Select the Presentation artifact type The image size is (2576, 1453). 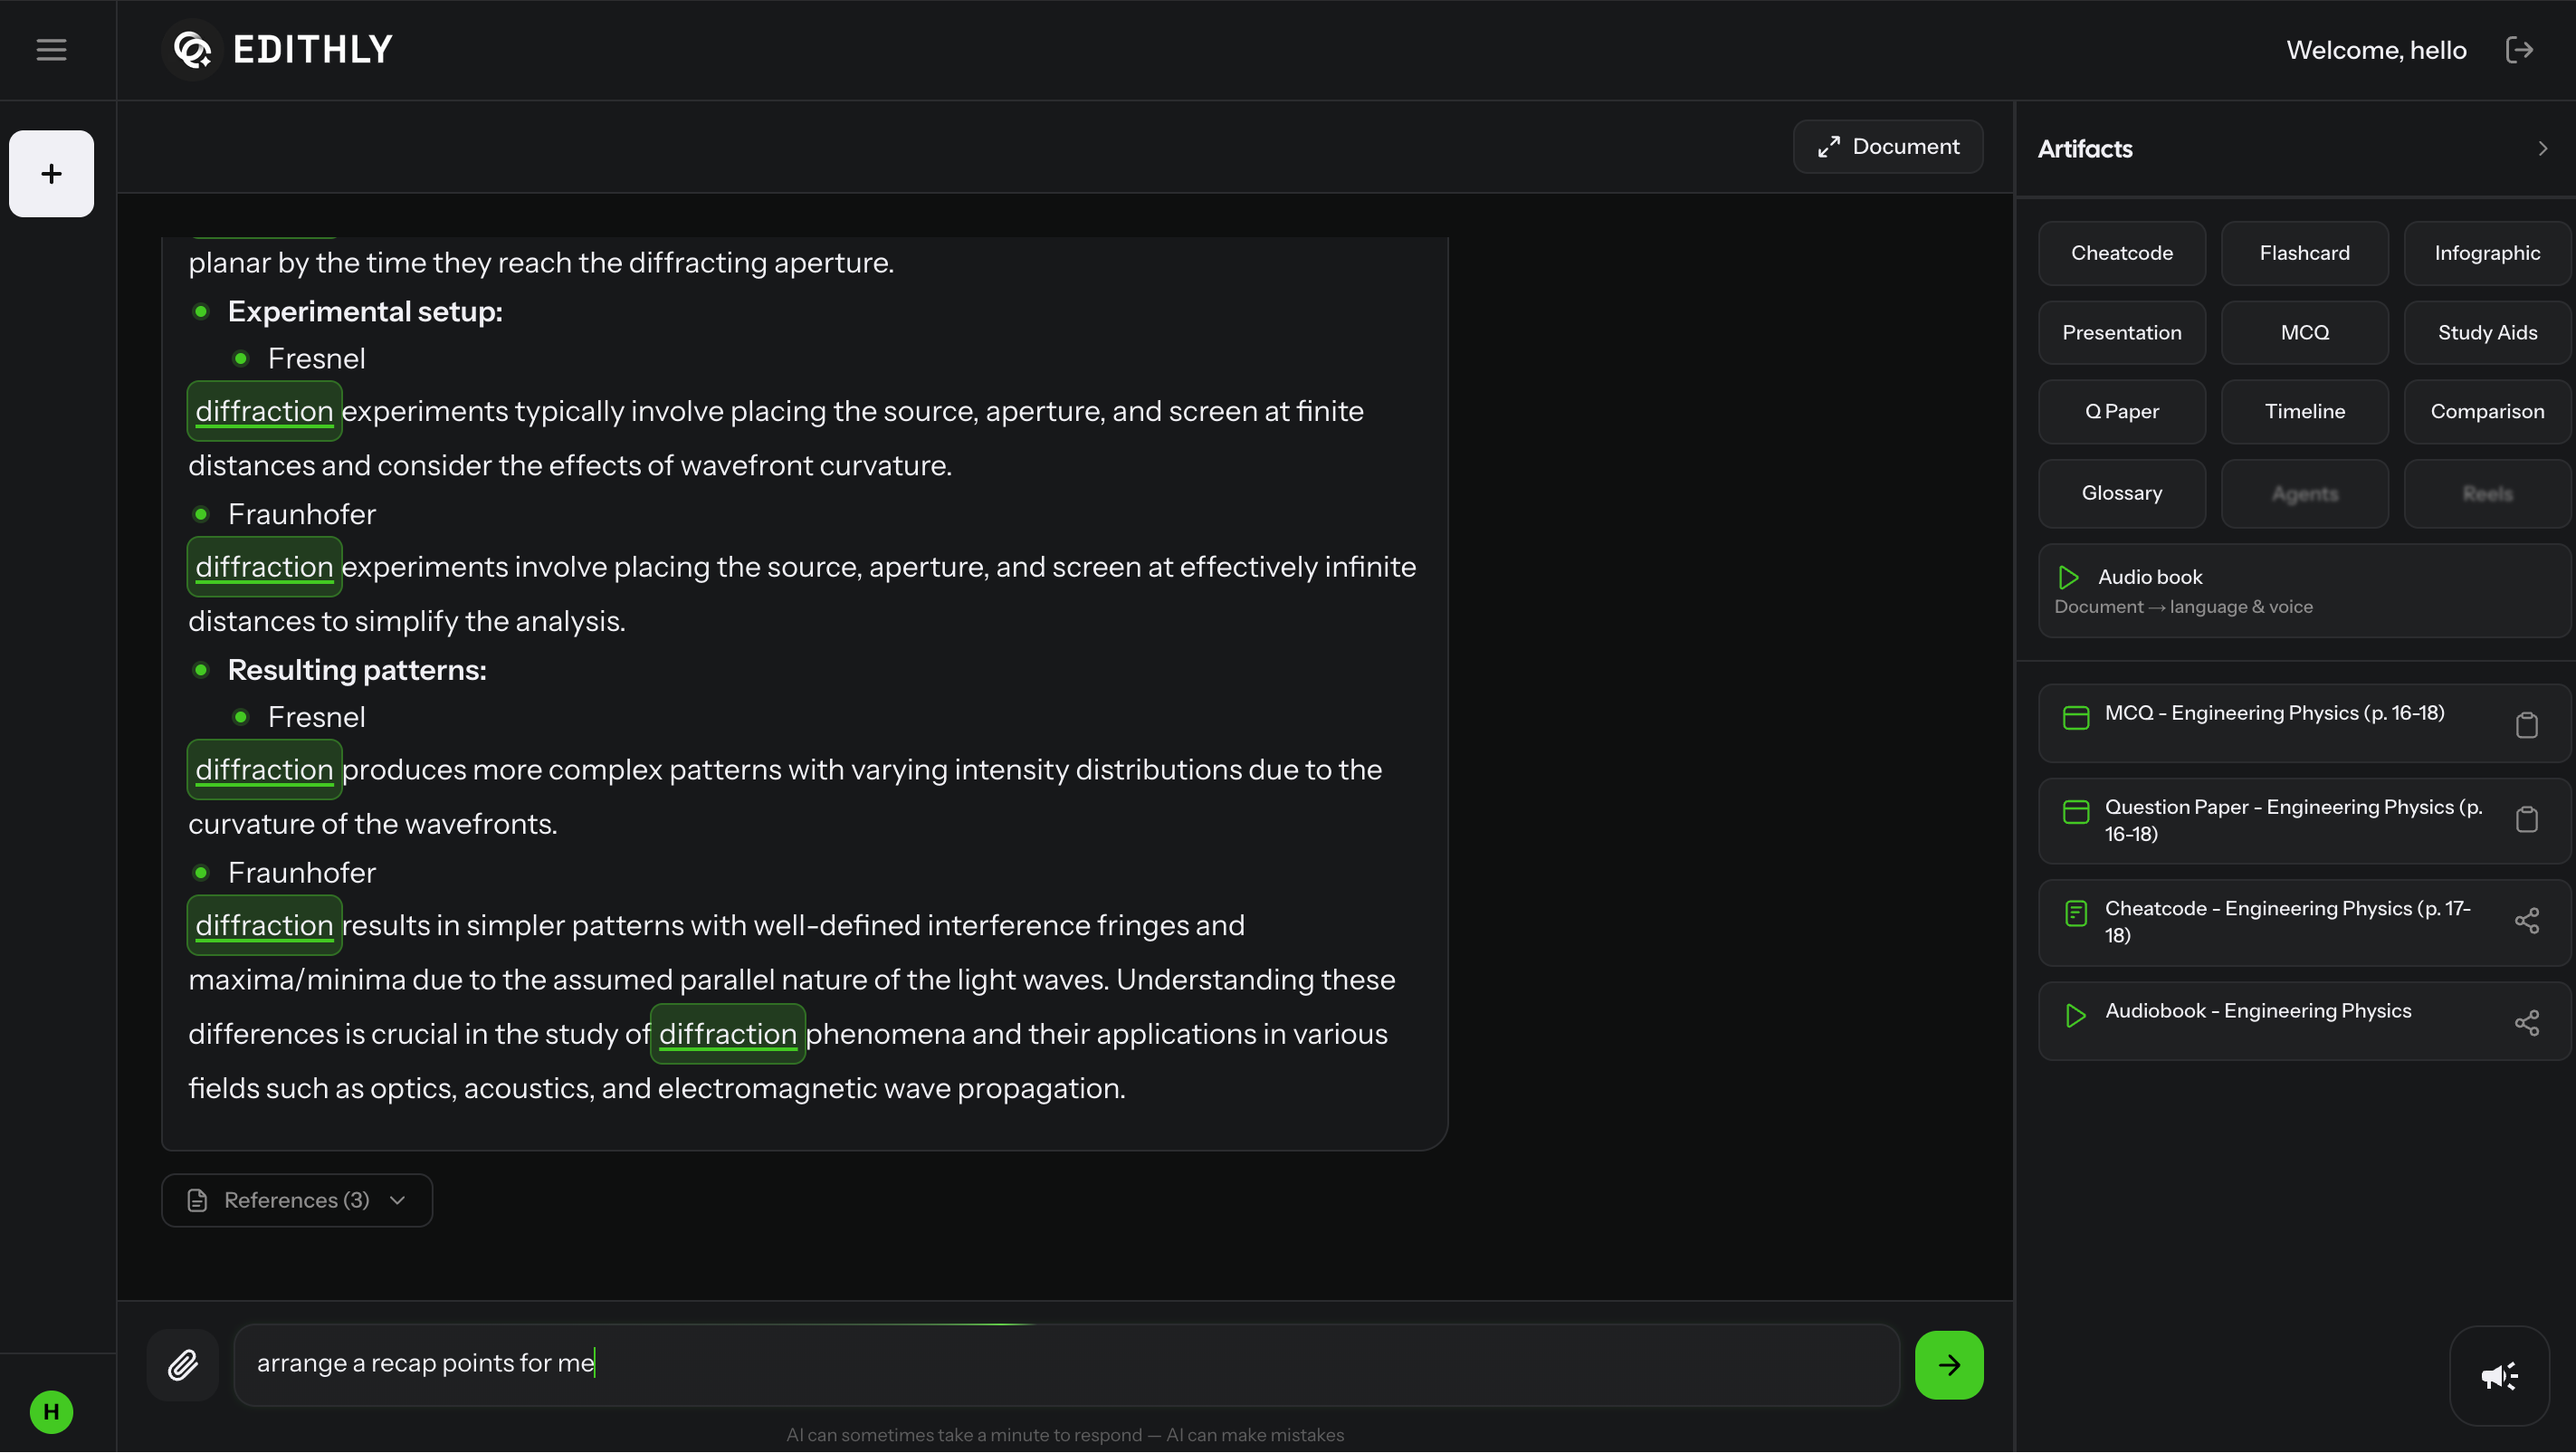pyautogui.click(x=2122, y=333)
